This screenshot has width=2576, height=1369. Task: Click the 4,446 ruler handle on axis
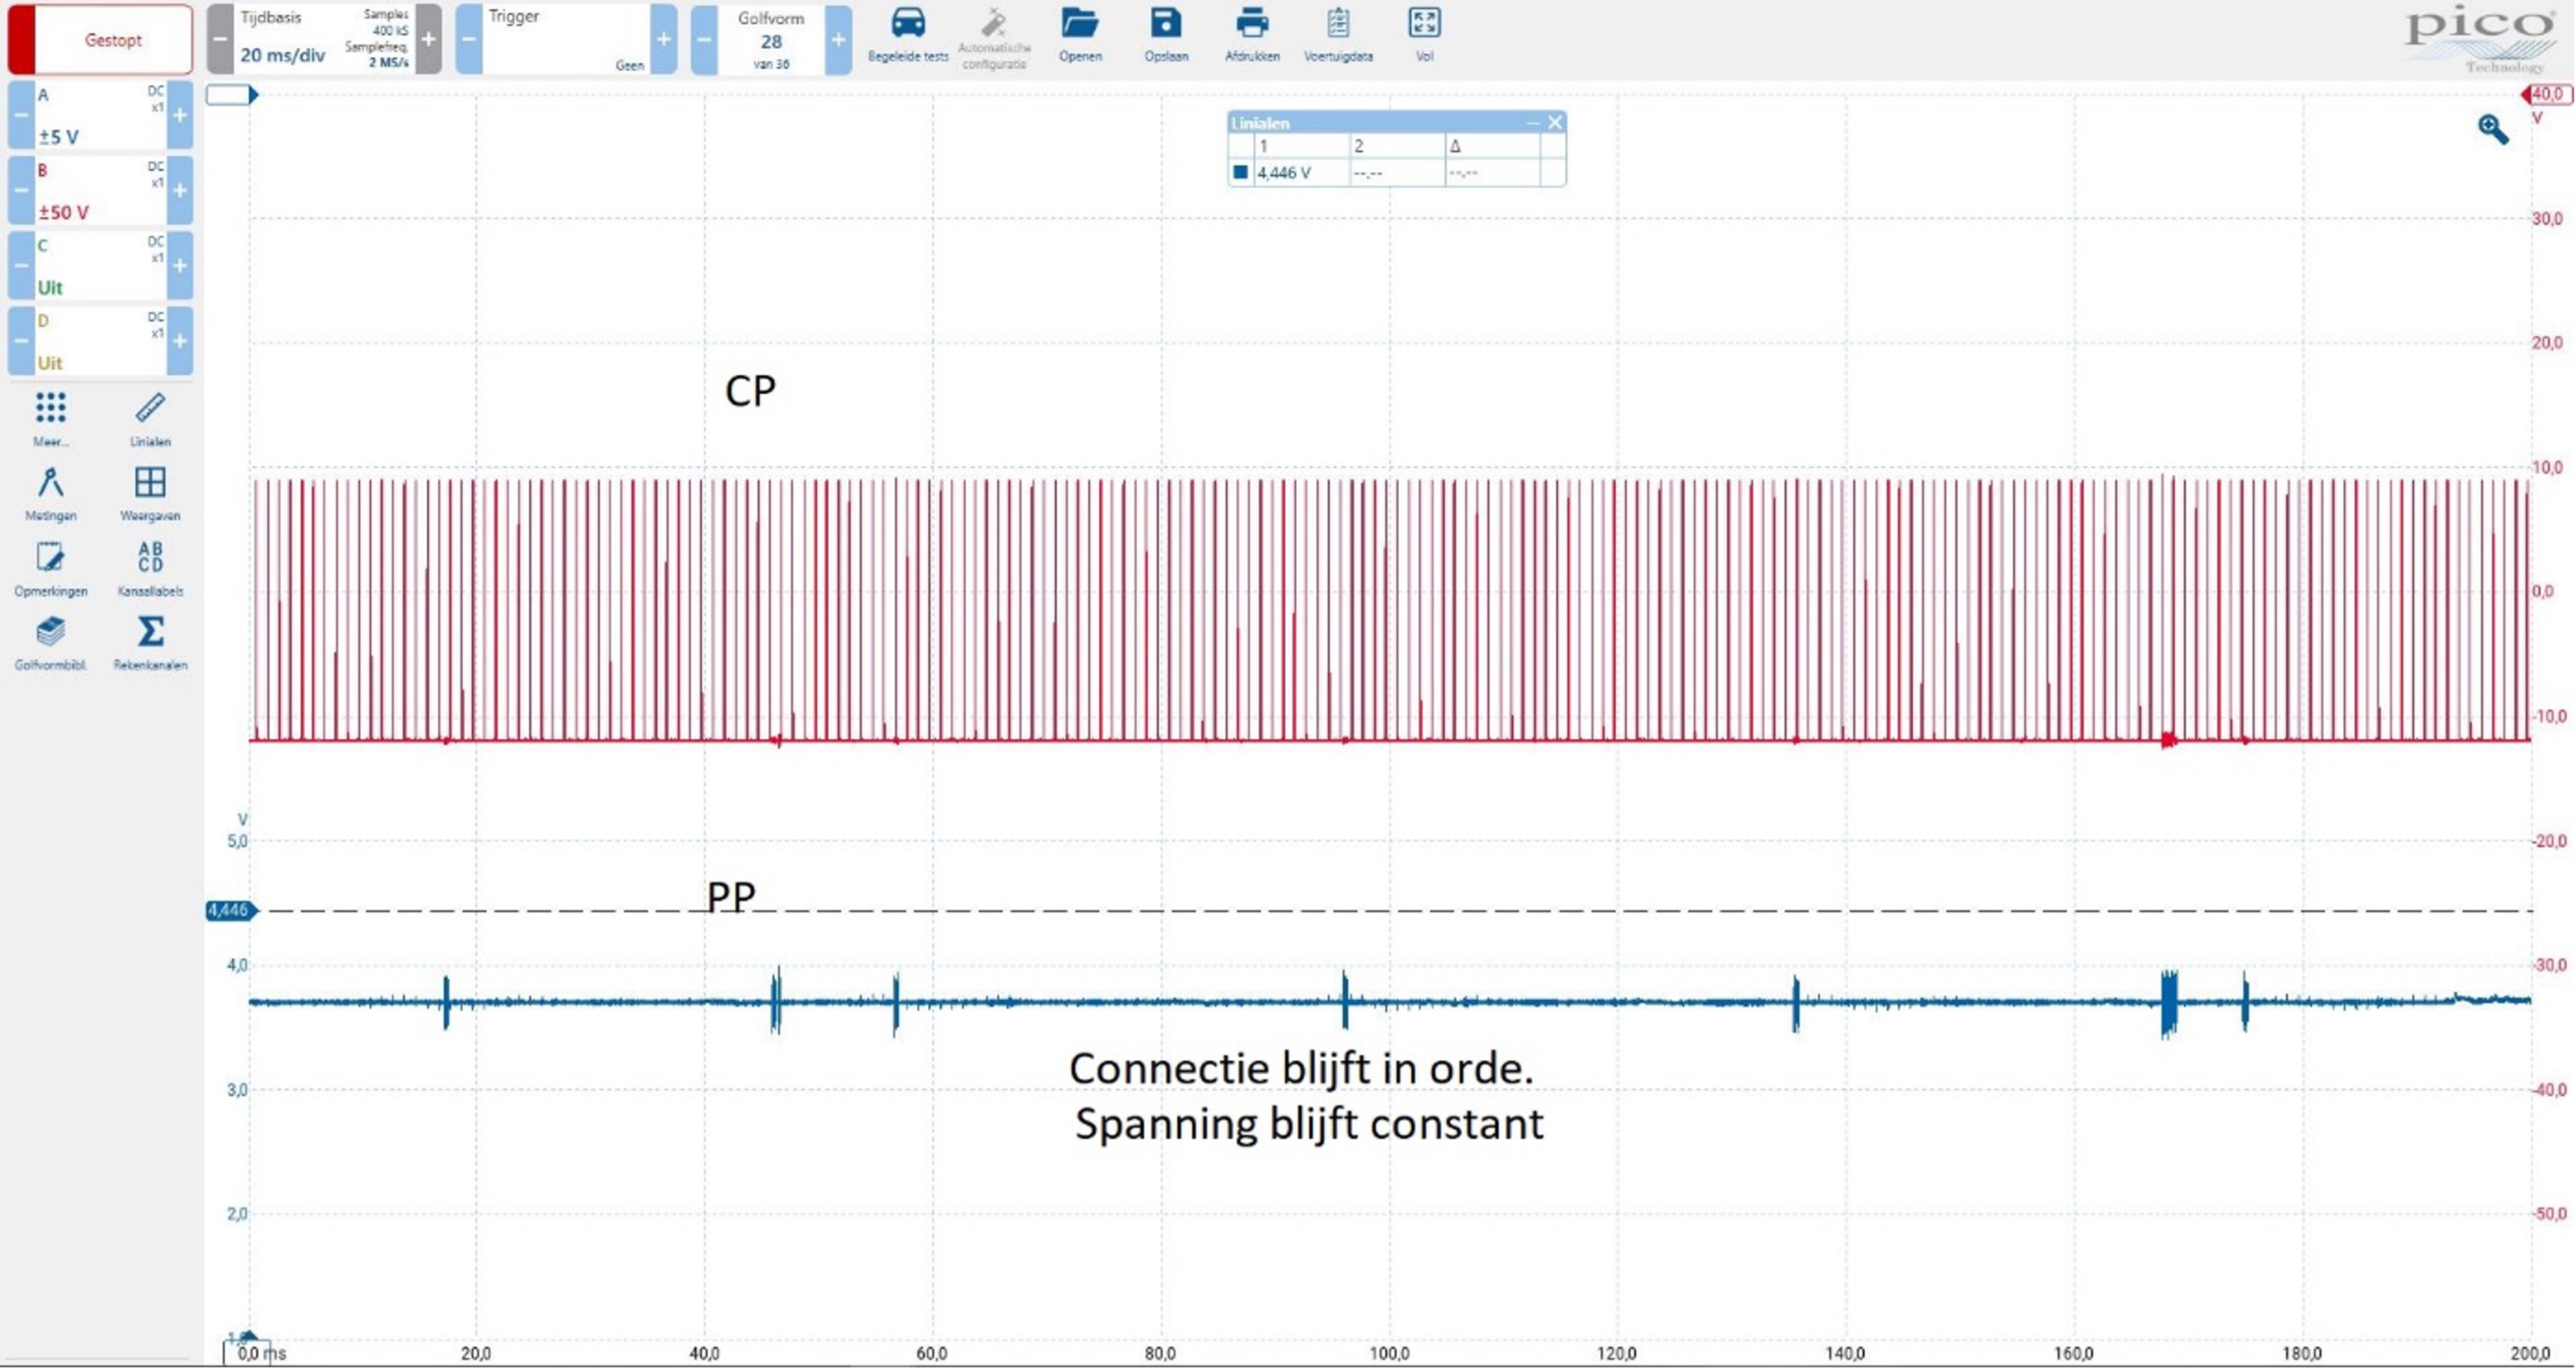(x=230, y=911)
